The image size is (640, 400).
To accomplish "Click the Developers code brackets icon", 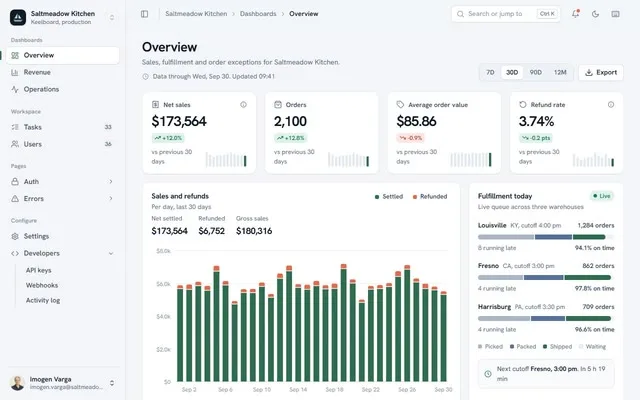I will [15, 253].
